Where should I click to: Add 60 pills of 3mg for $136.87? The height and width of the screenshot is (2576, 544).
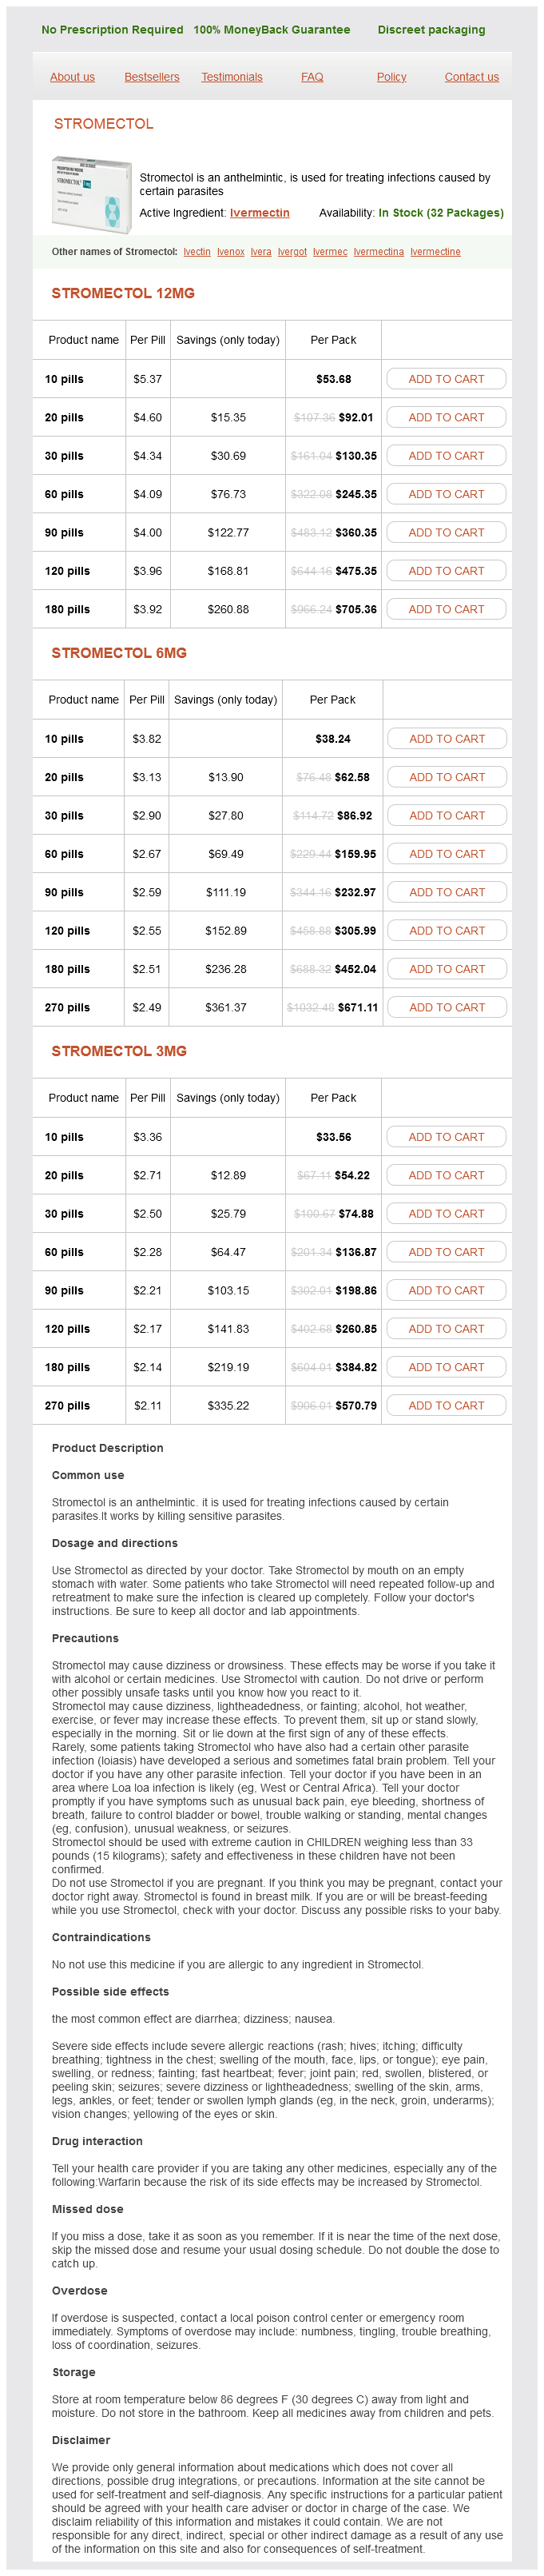coord(446,1252)
